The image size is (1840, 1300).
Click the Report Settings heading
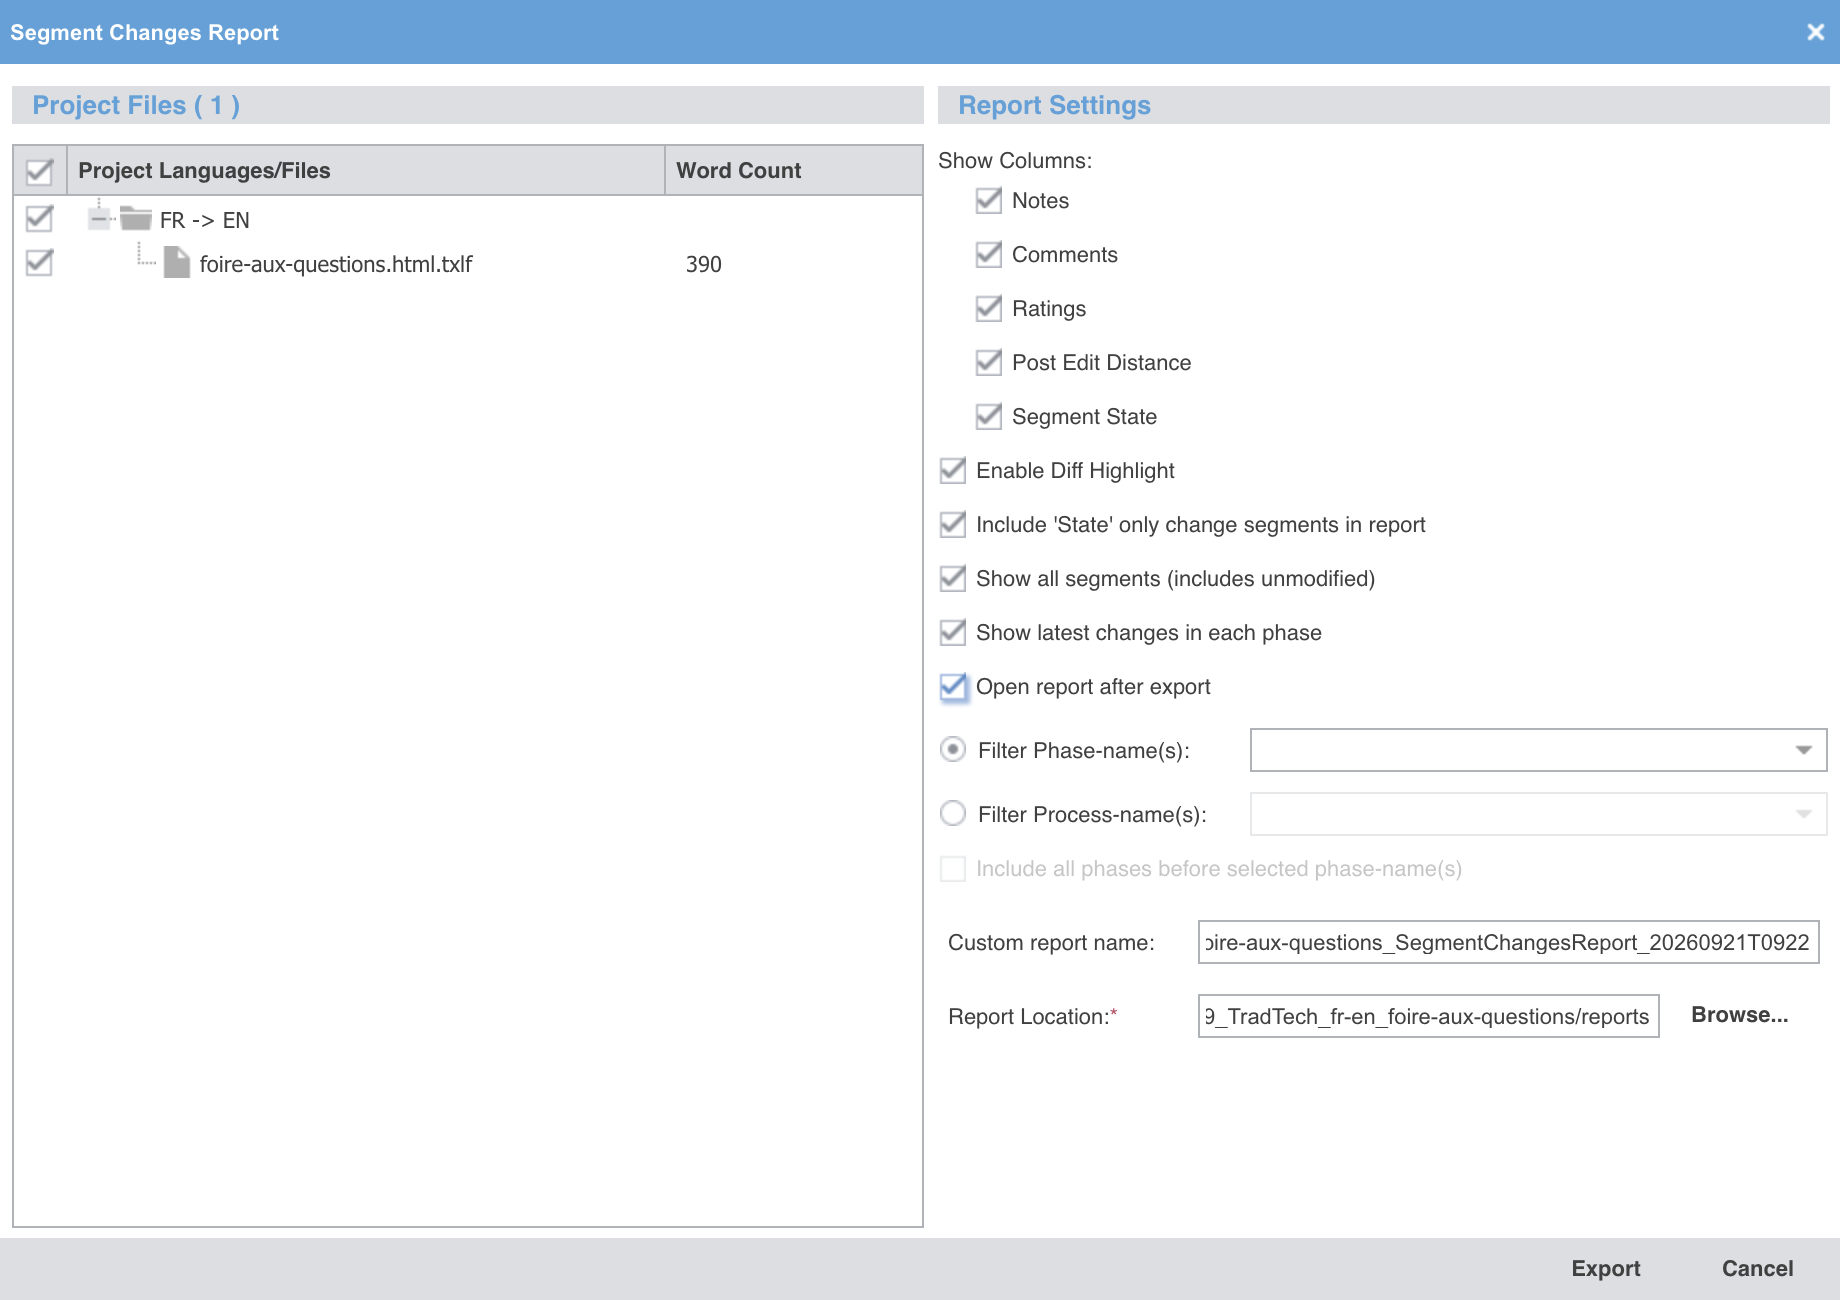(1054, 105)
